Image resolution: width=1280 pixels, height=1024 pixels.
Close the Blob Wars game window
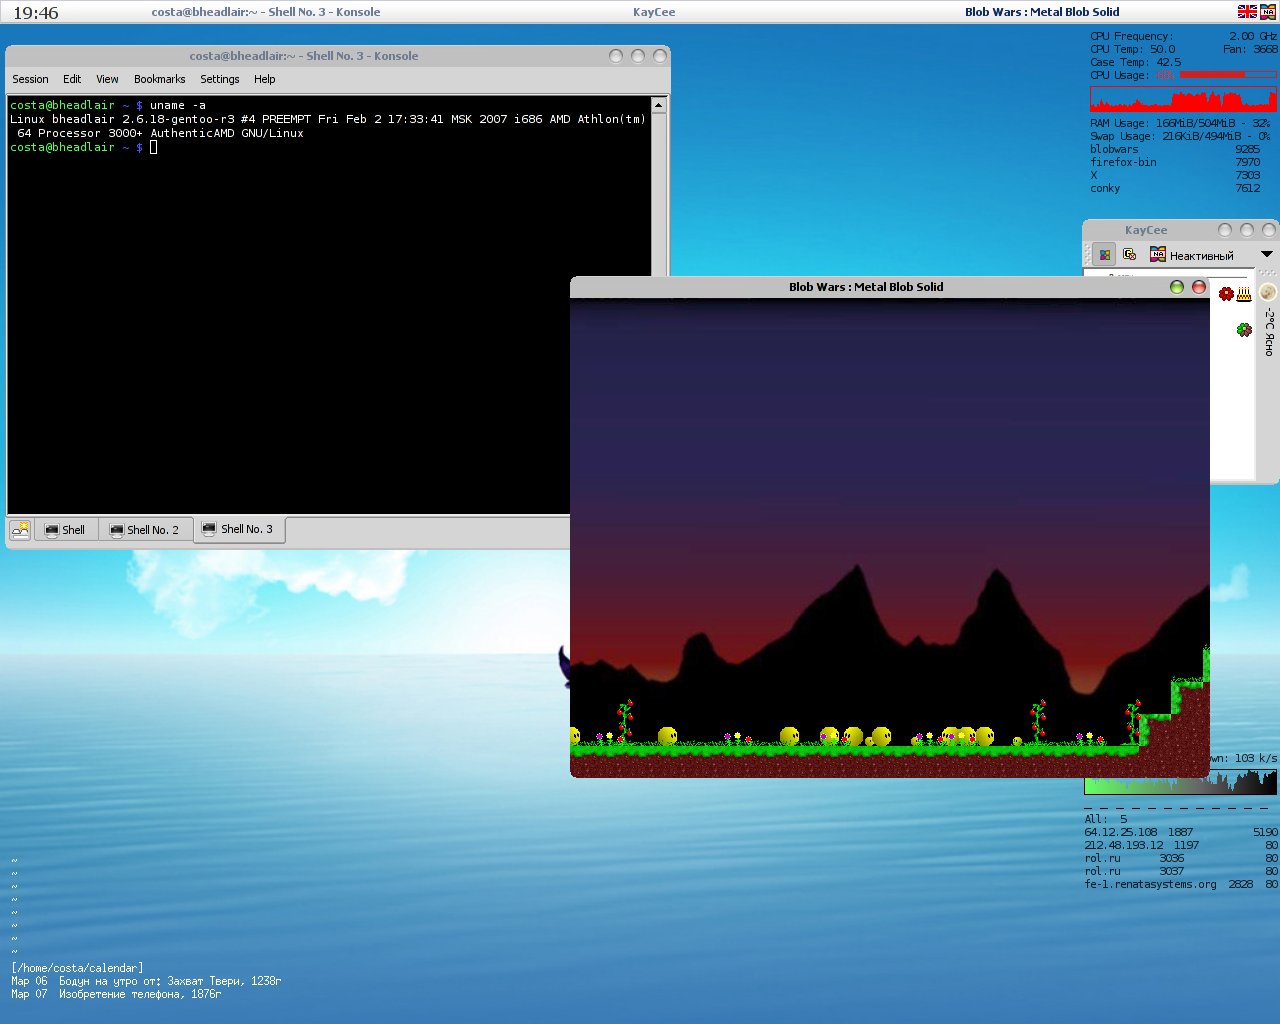pyautogui.click(x=1199, y=287)
